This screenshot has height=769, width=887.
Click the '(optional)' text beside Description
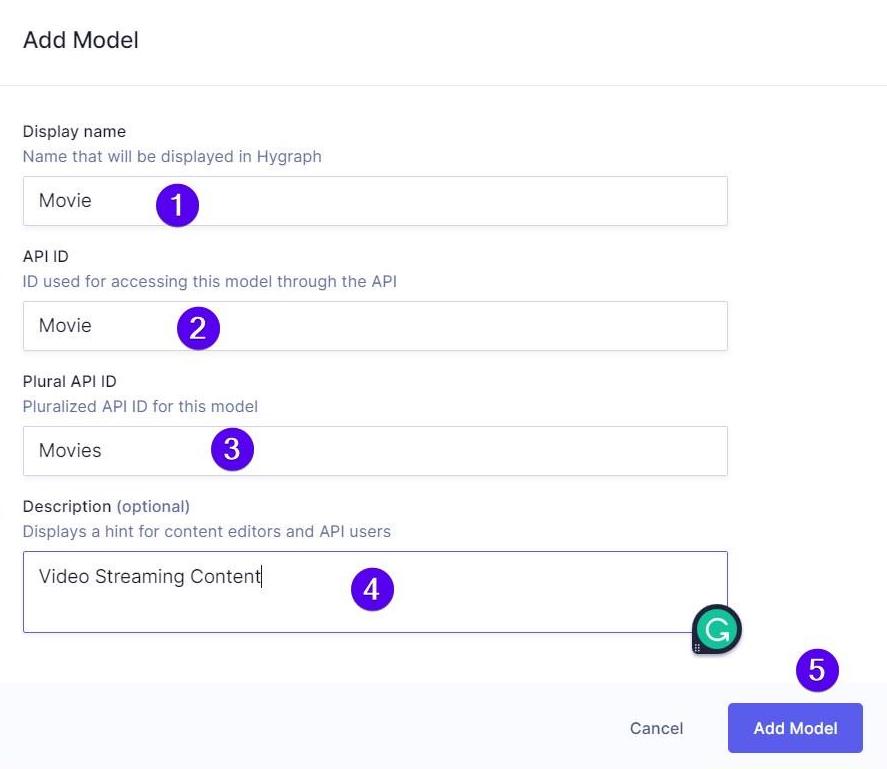(154, 506)
